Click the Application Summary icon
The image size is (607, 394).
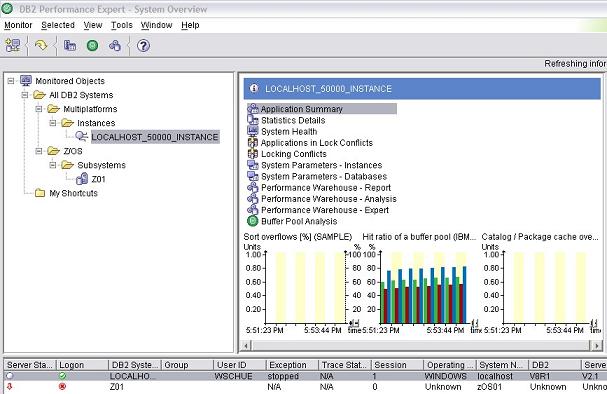tap(253, 109)
